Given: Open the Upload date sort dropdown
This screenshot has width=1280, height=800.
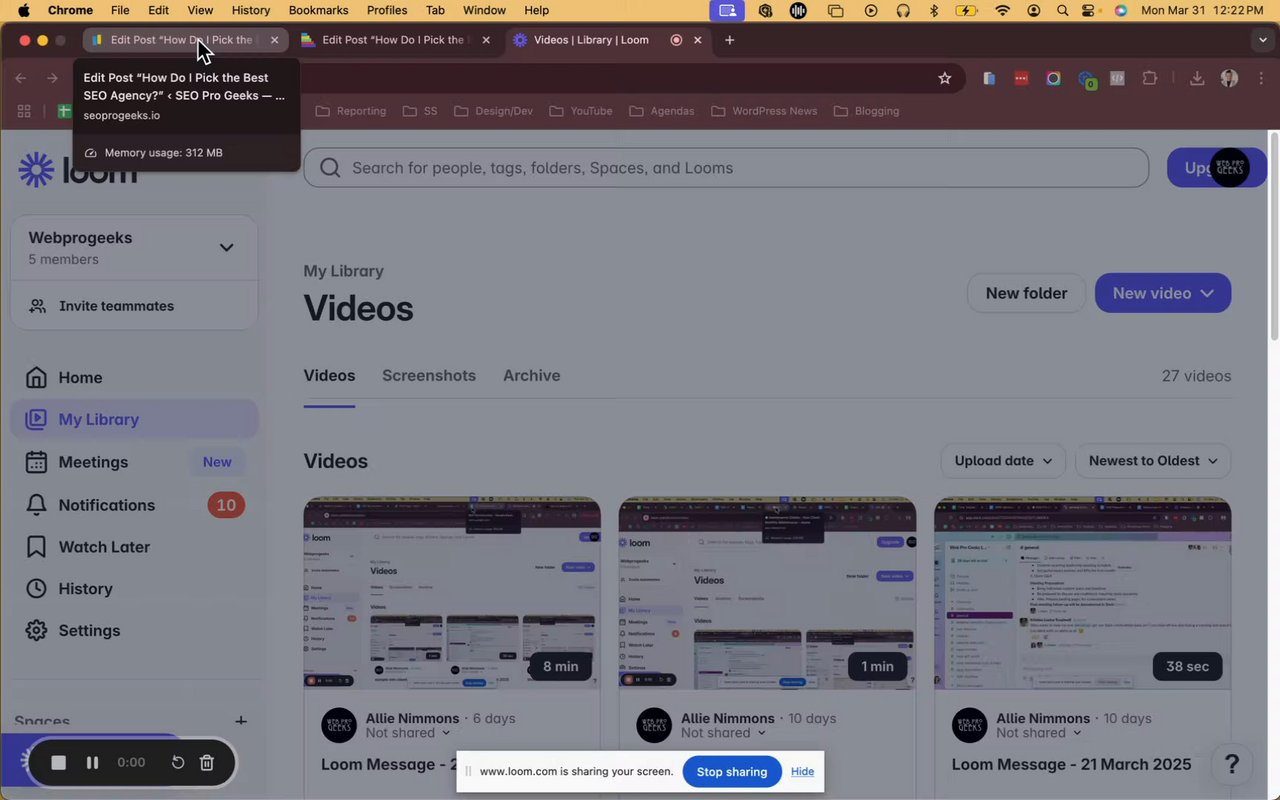Looking at the screenshot, I should [x=1003, y=461].
